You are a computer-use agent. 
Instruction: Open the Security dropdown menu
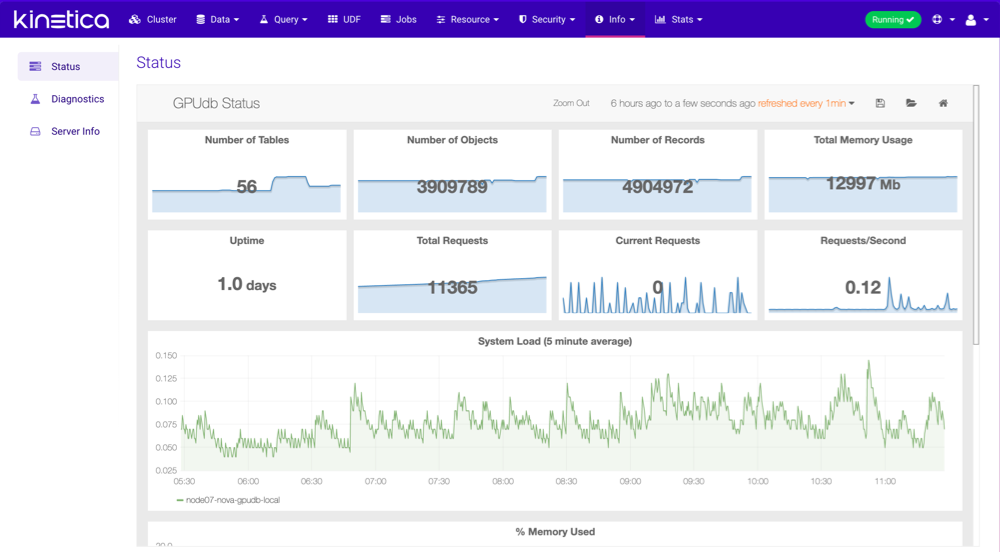(x=546, y=19)
